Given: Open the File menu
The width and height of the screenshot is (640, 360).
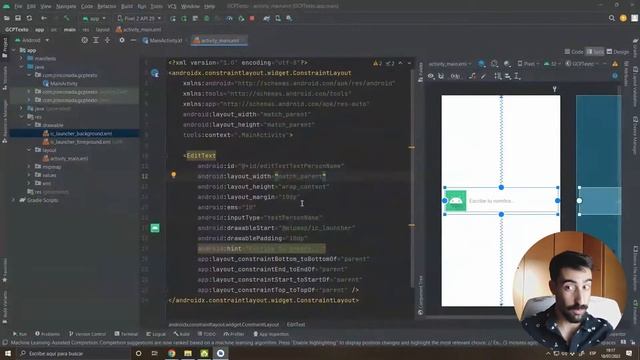Looking at the screenshot, I should (x=18, y=6).
